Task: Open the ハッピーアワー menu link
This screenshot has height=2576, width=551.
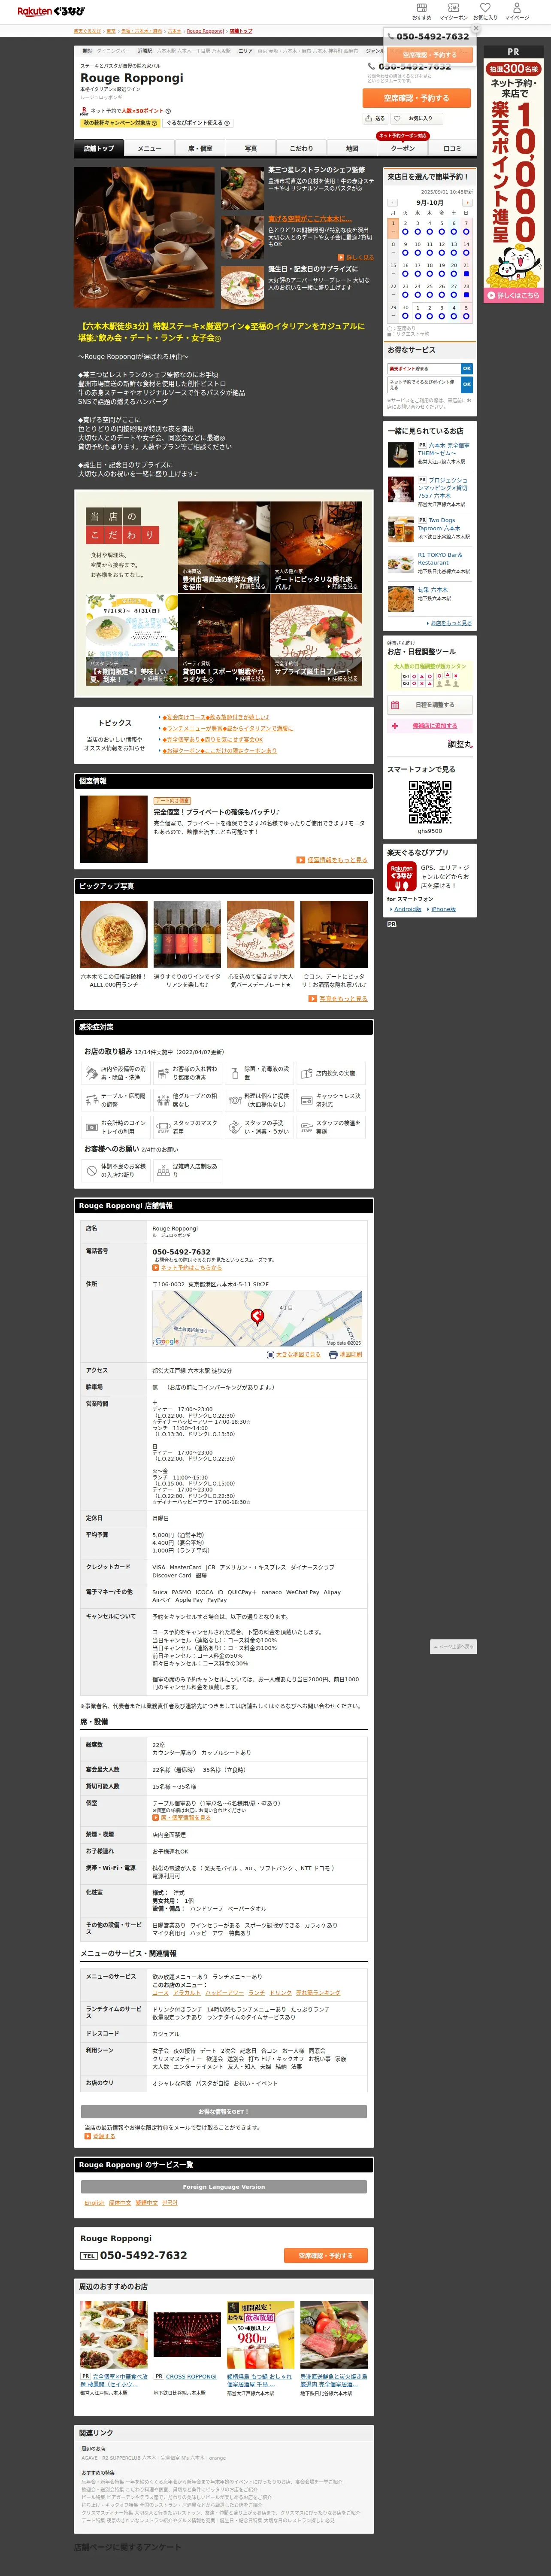Action: (x=224, y=1992)
